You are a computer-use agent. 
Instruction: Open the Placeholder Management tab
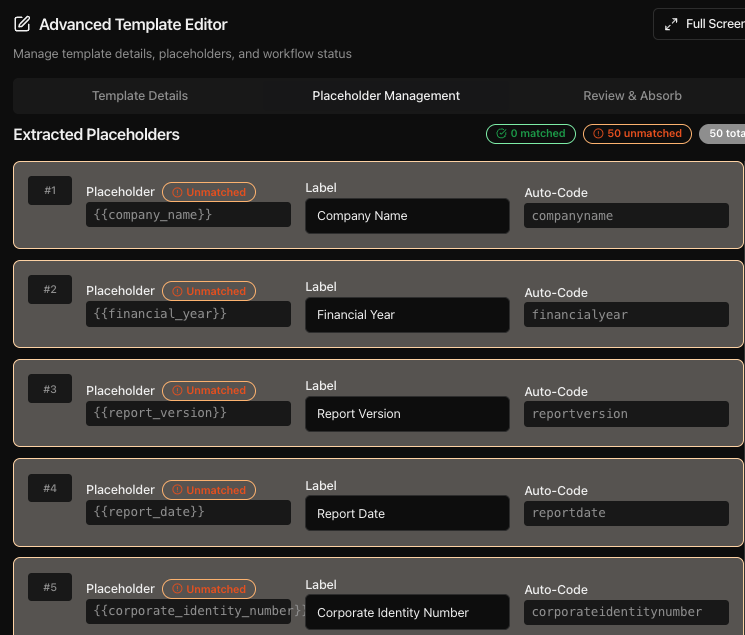click(386, 96)
